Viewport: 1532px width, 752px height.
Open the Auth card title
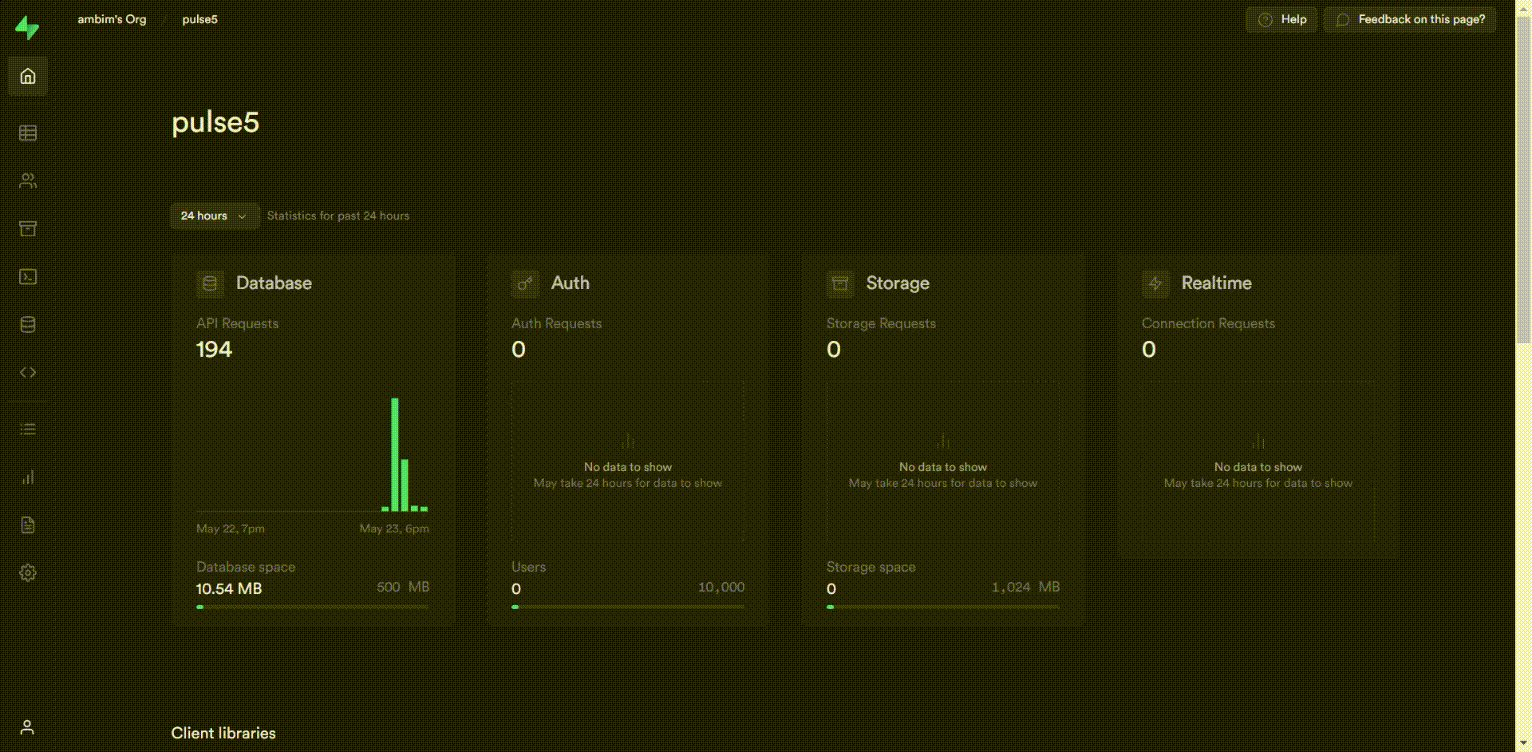tap(570, 283)
